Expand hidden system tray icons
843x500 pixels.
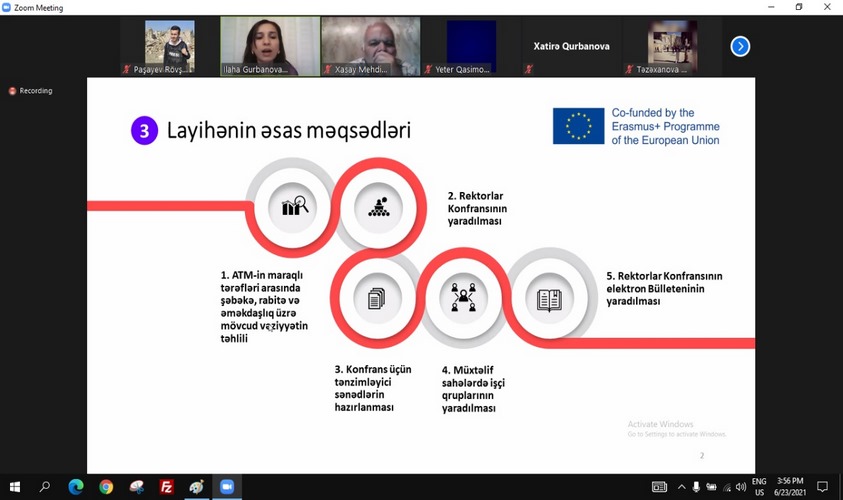680,487
